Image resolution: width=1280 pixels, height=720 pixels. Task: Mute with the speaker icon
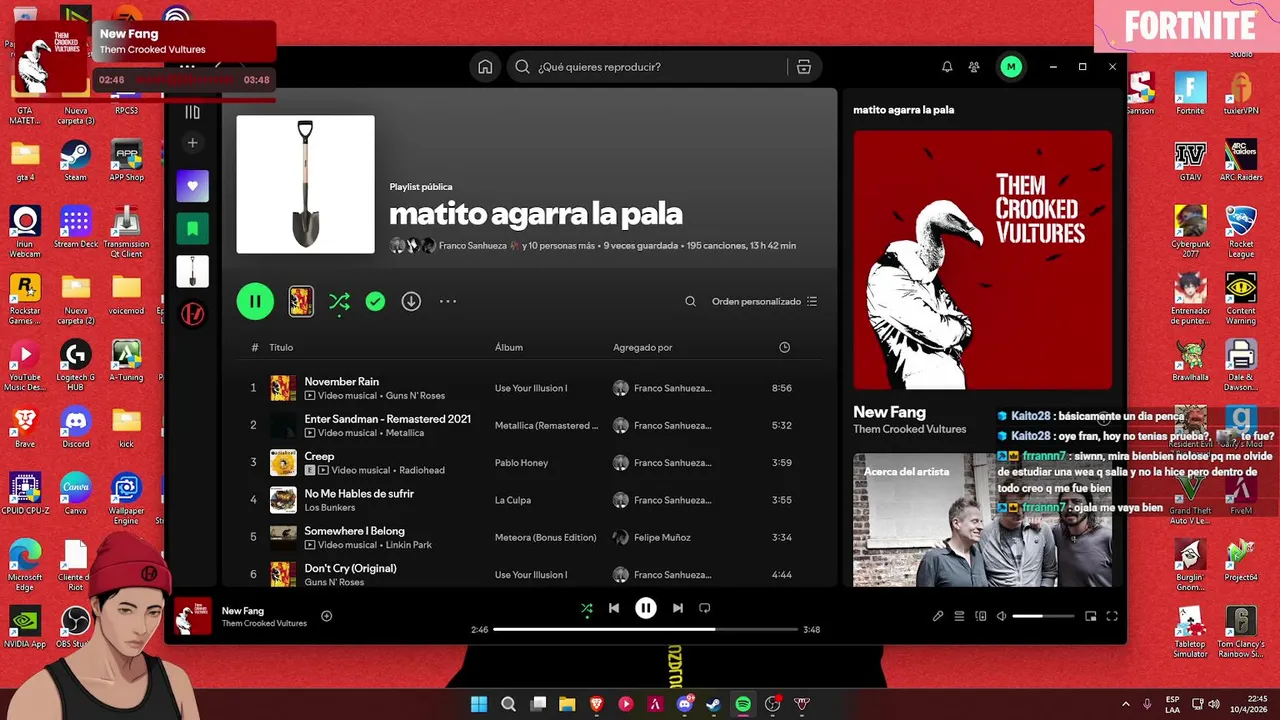[x=1001, y=616]
